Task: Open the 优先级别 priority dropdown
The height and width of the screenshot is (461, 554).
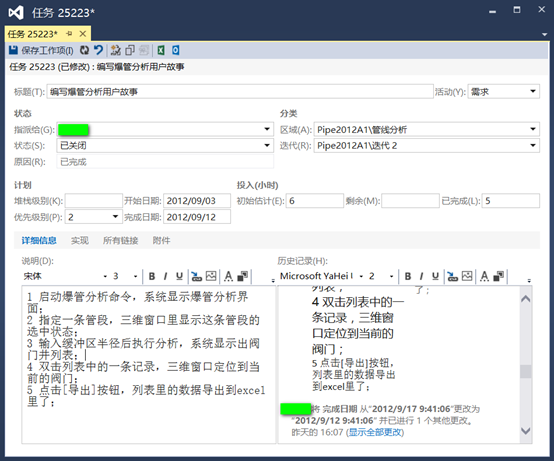Action: 115,217
